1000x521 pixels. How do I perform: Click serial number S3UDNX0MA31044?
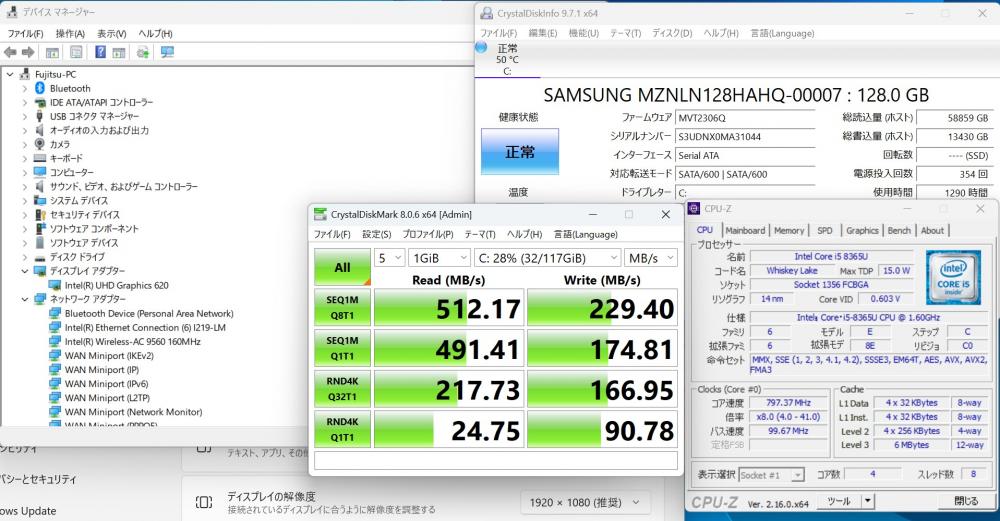[745, 136]
